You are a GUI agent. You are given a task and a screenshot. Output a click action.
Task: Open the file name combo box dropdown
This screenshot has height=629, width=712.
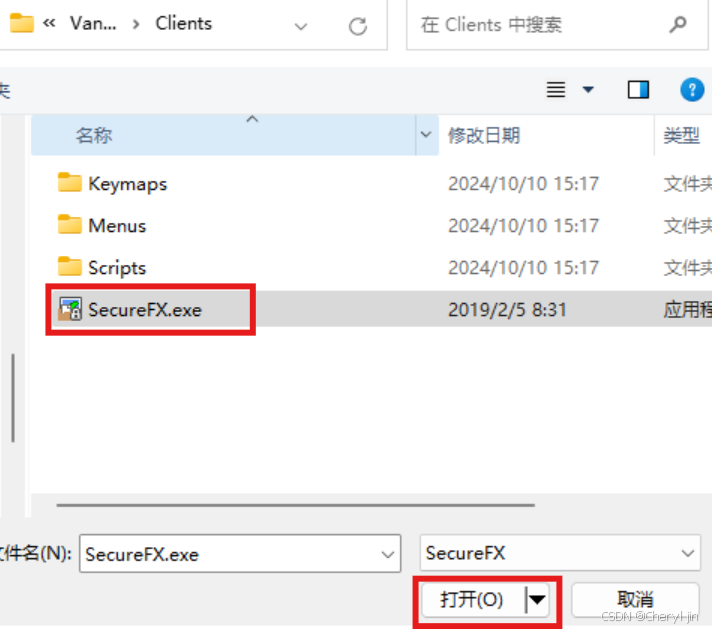tap(388, 554)
